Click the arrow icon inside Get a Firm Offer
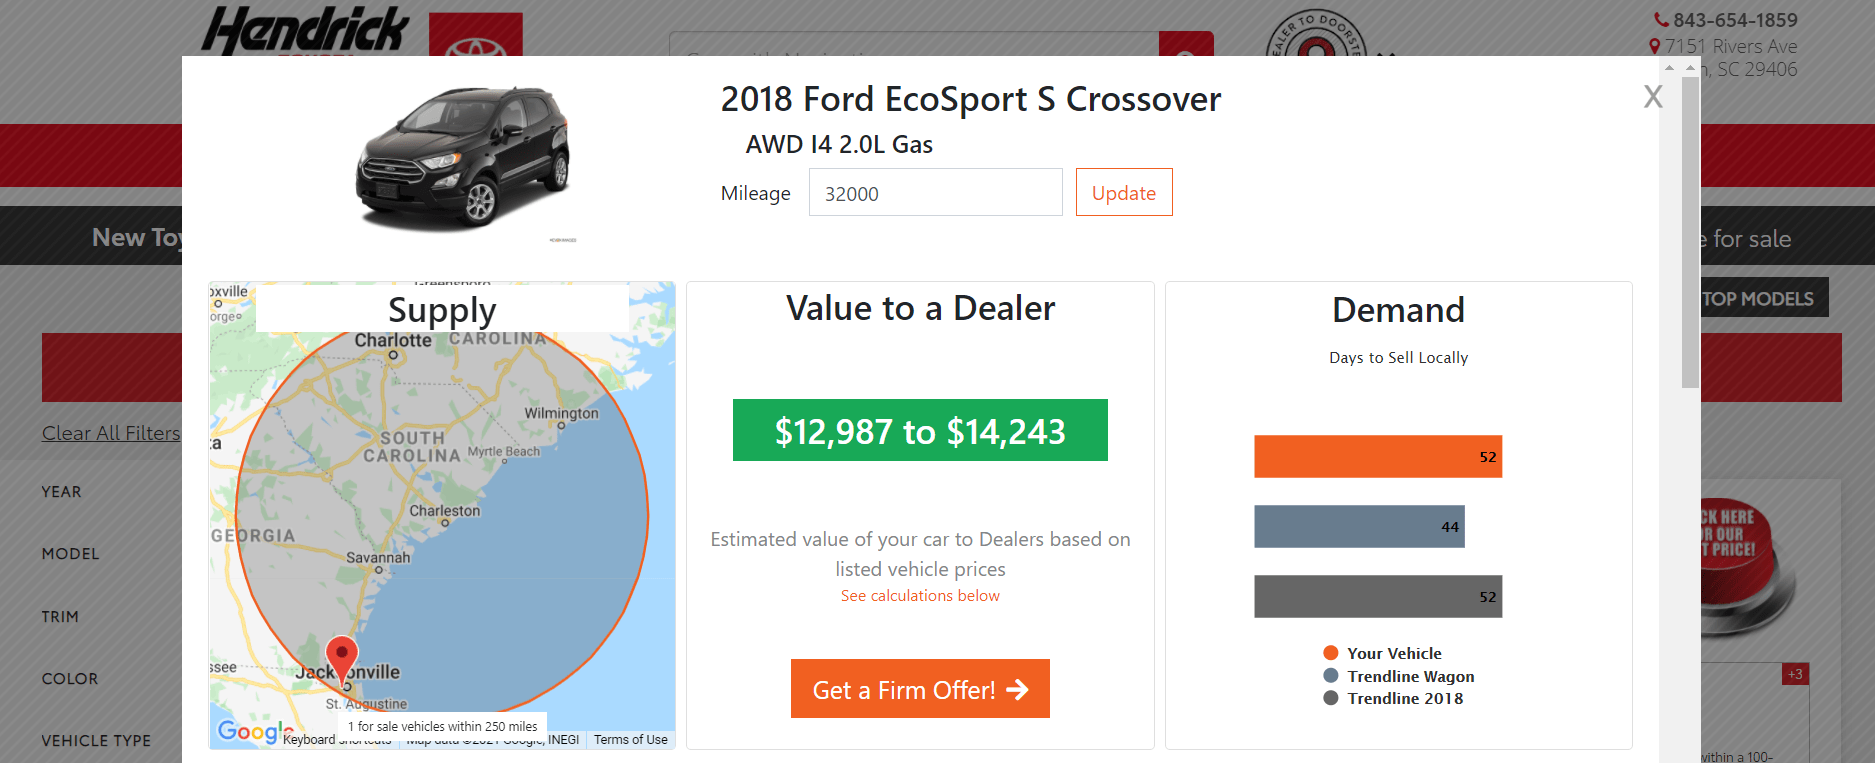The height and width of the screenshot is (763, 1875). [x=1019, y=689]
